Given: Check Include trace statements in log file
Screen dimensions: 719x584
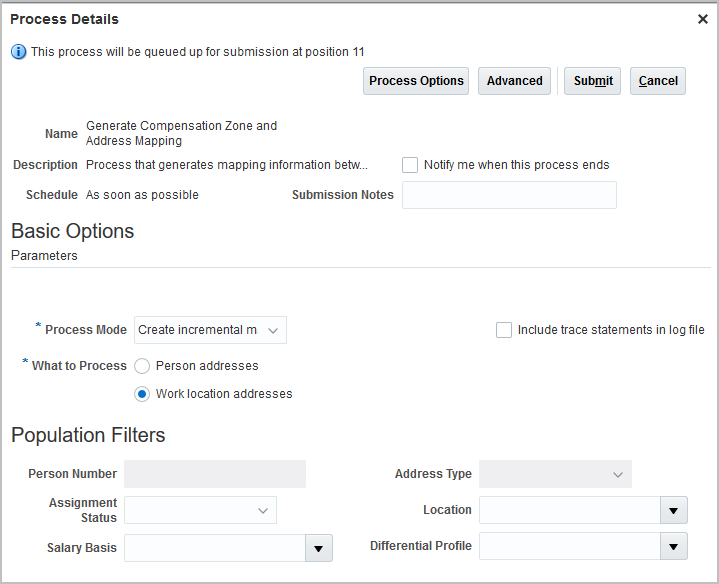Looking at the screenshot, I should click(x=504, y=330).
